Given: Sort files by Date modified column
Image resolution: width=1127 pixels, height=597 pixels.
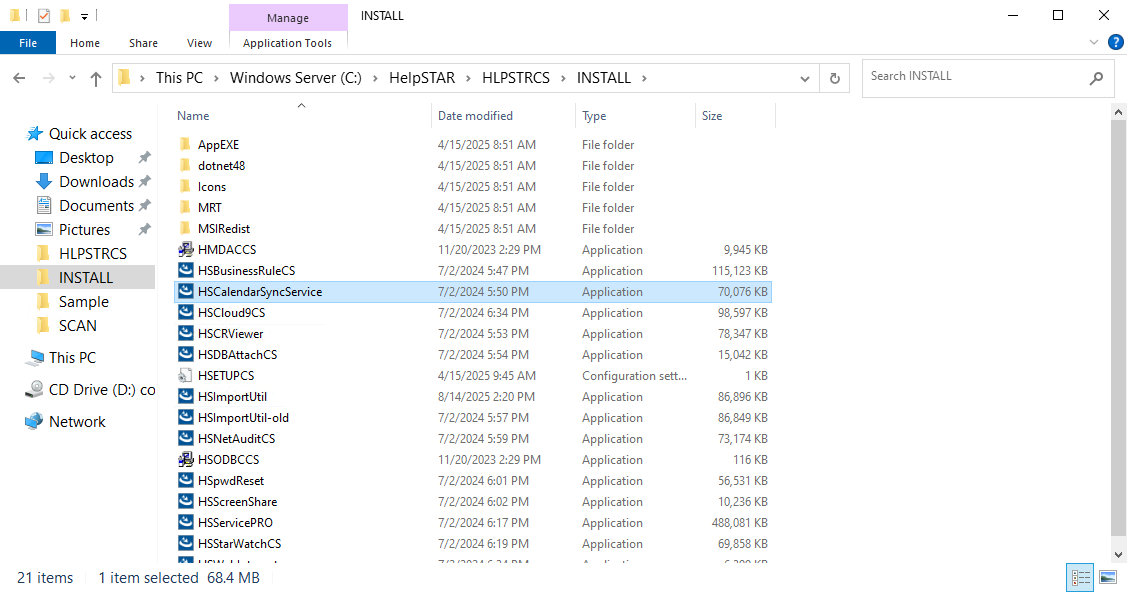Looking at the screenshot, I should pos(475,116).
